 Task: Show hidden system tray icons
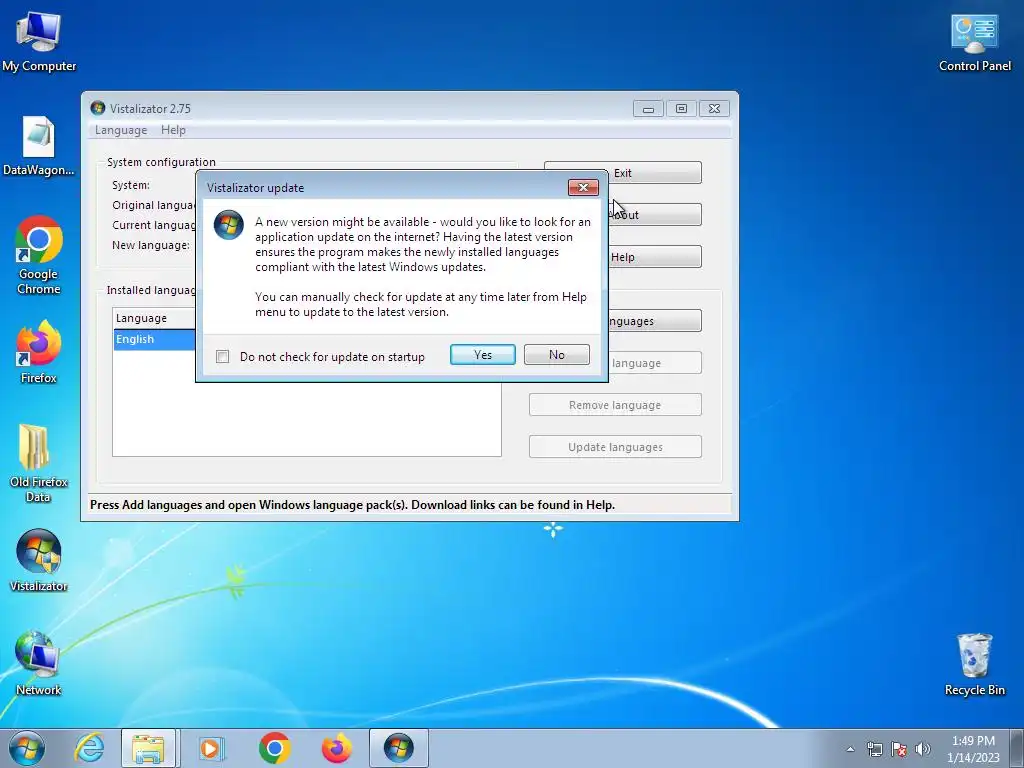[x=850, y=749]
